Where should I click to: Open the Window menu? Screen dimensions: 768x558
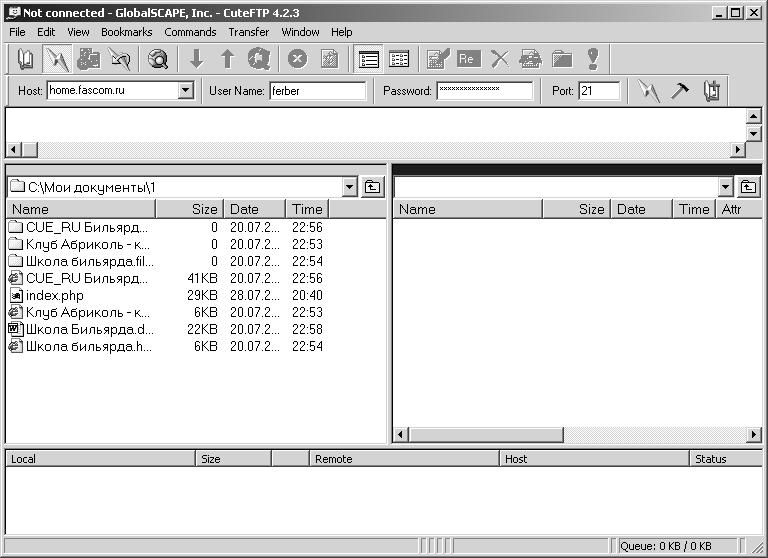tap(300, 32)
